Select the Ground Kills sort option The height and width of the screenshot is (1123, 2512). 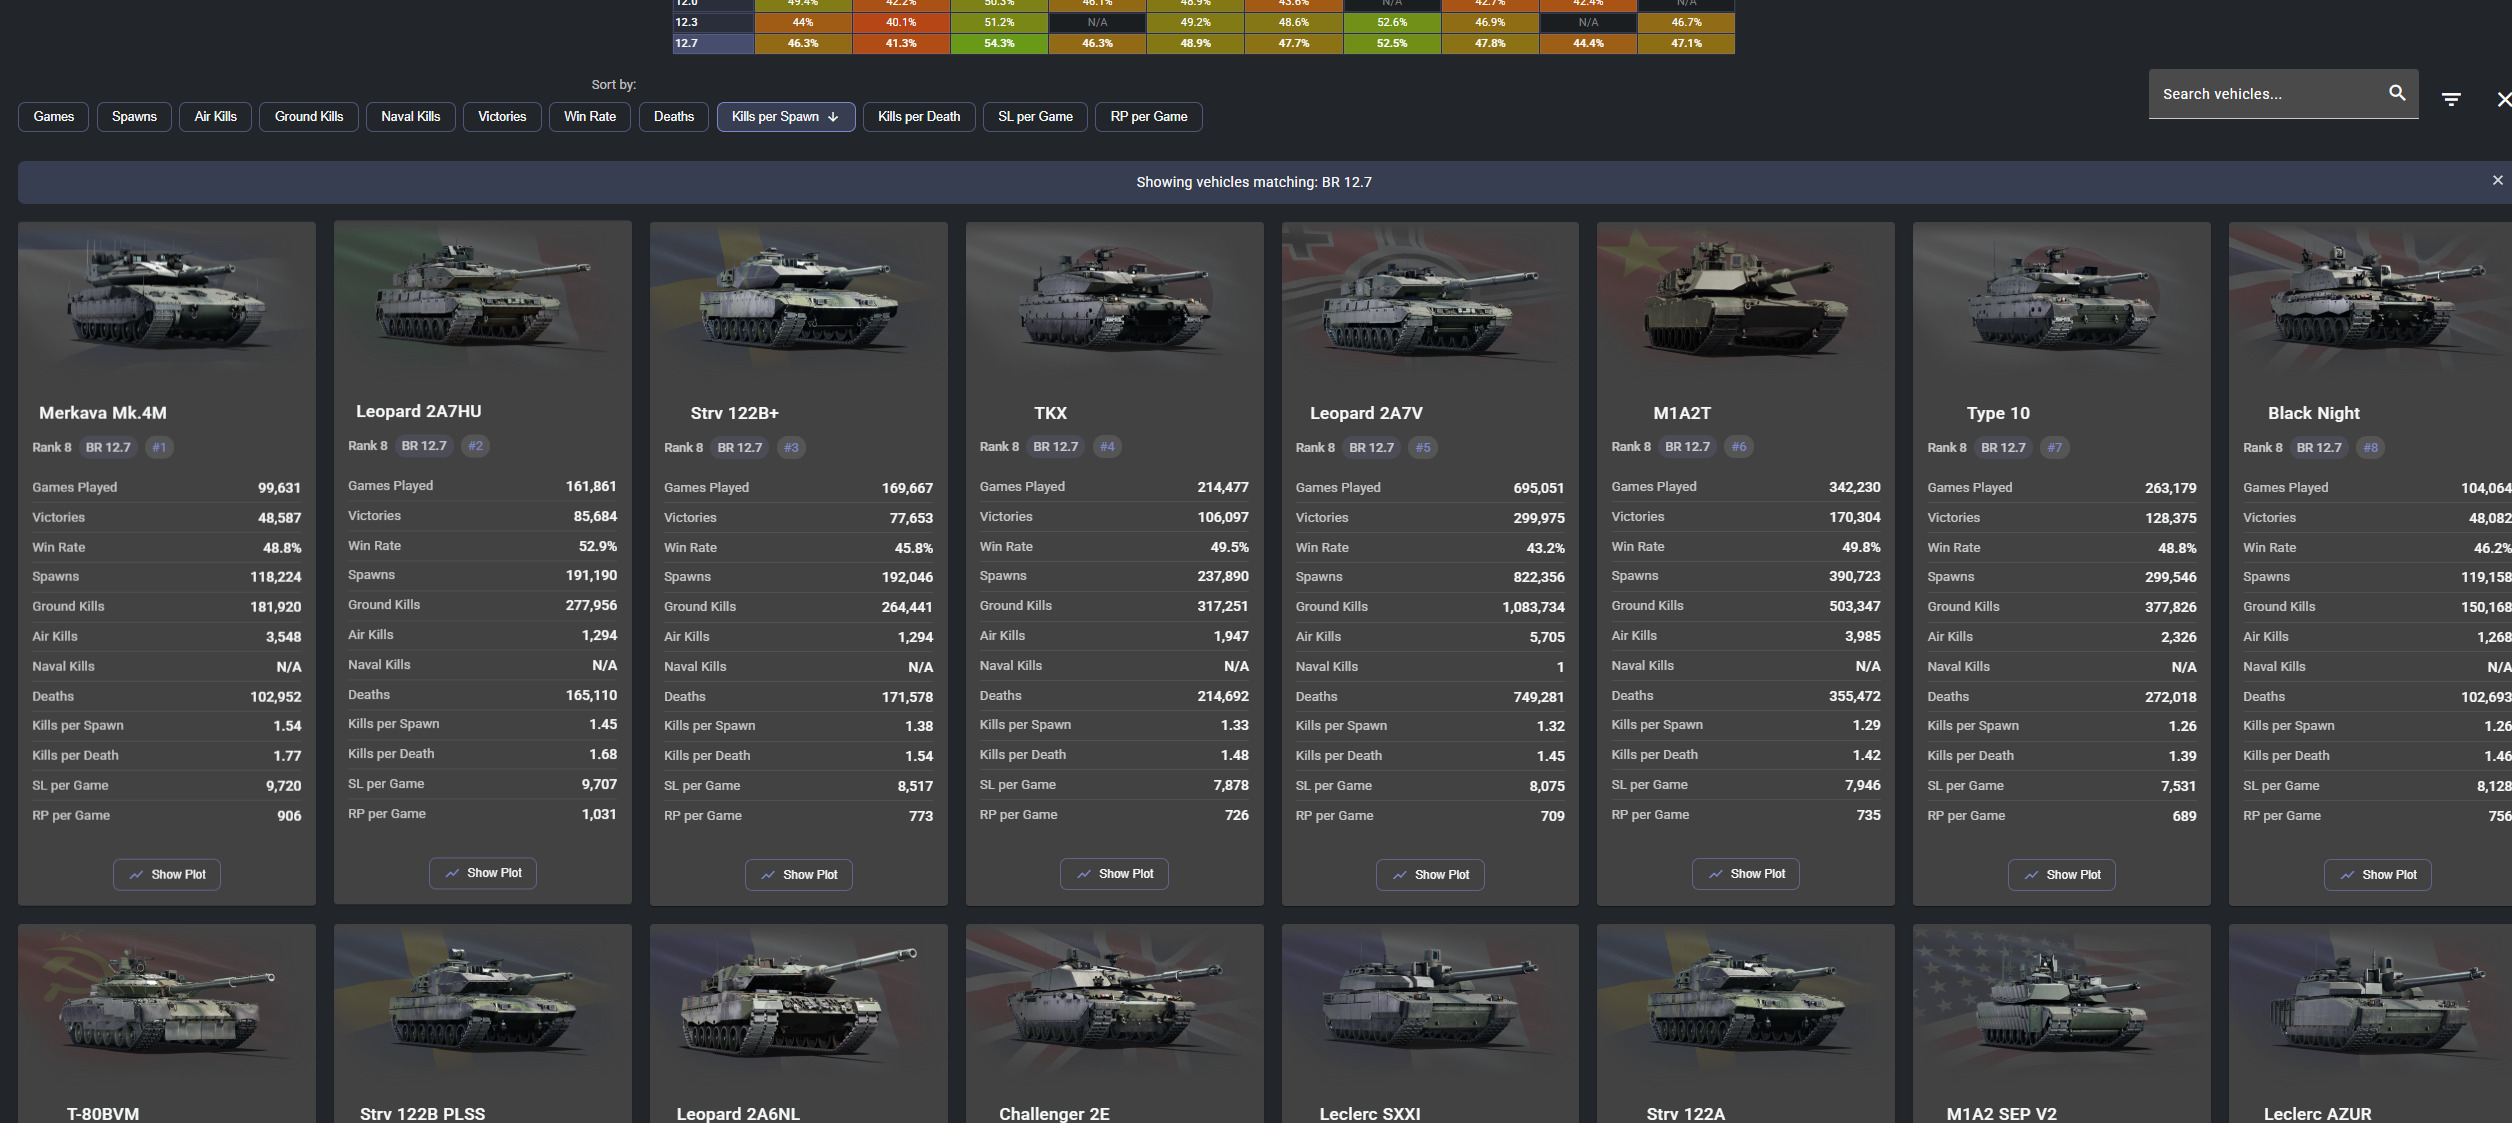(308, 117)
